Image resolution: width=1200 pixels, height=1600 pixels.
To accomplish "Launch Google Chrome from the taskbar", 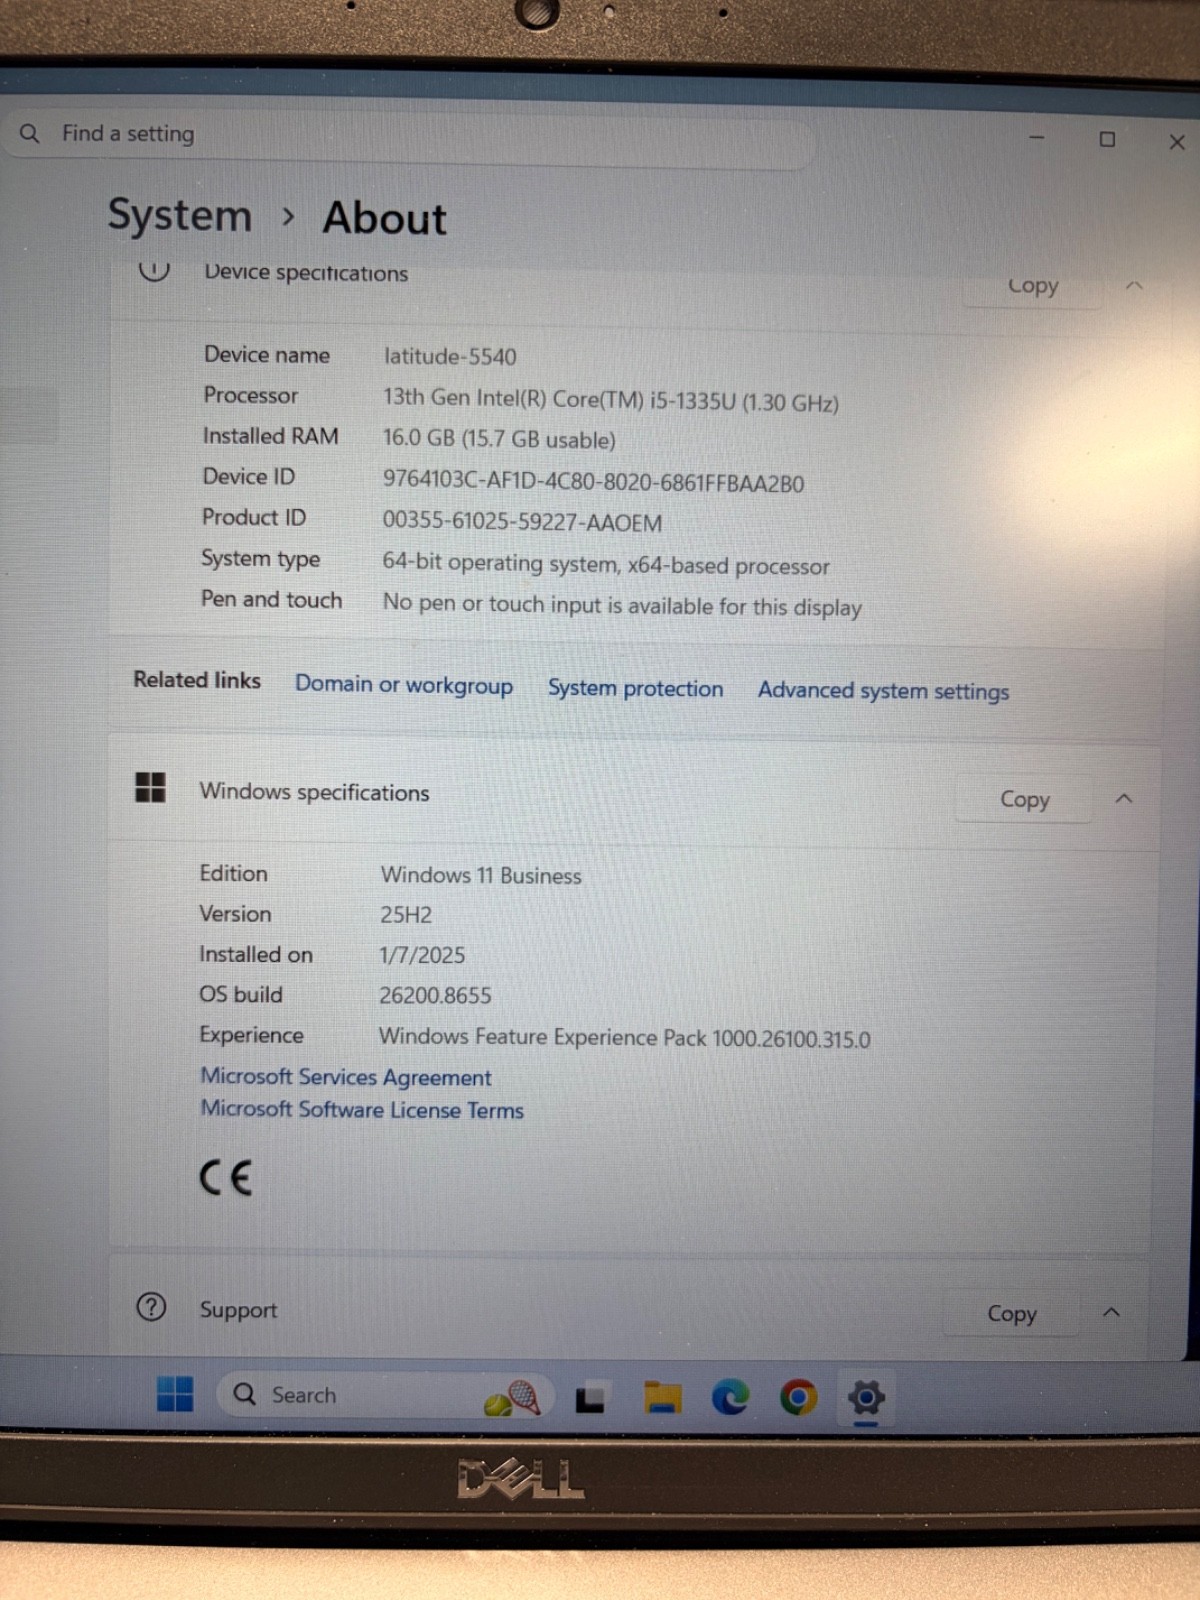I will [798, 1397].
